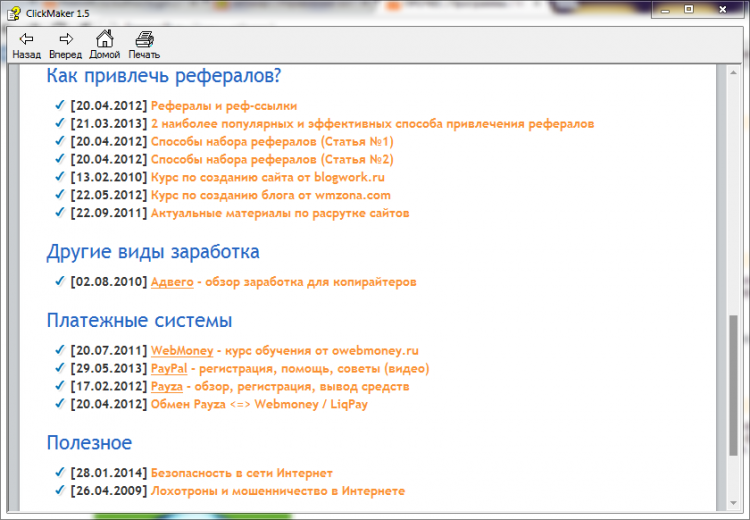Click the vertical scrollbar thumb
The image size is (750, 520).
click(x=733, y=386)
